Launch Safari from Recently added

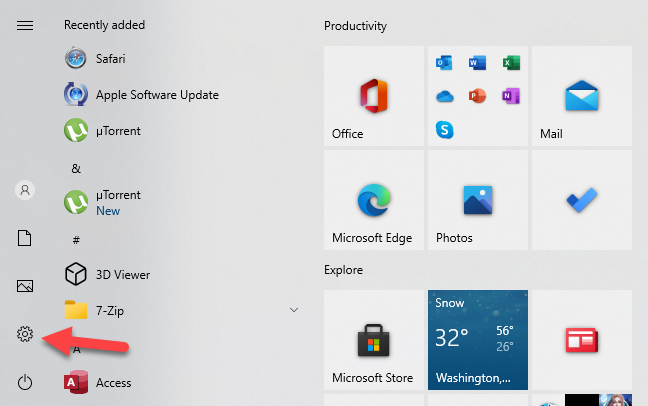pyautogui.click(x=110, y=59)
